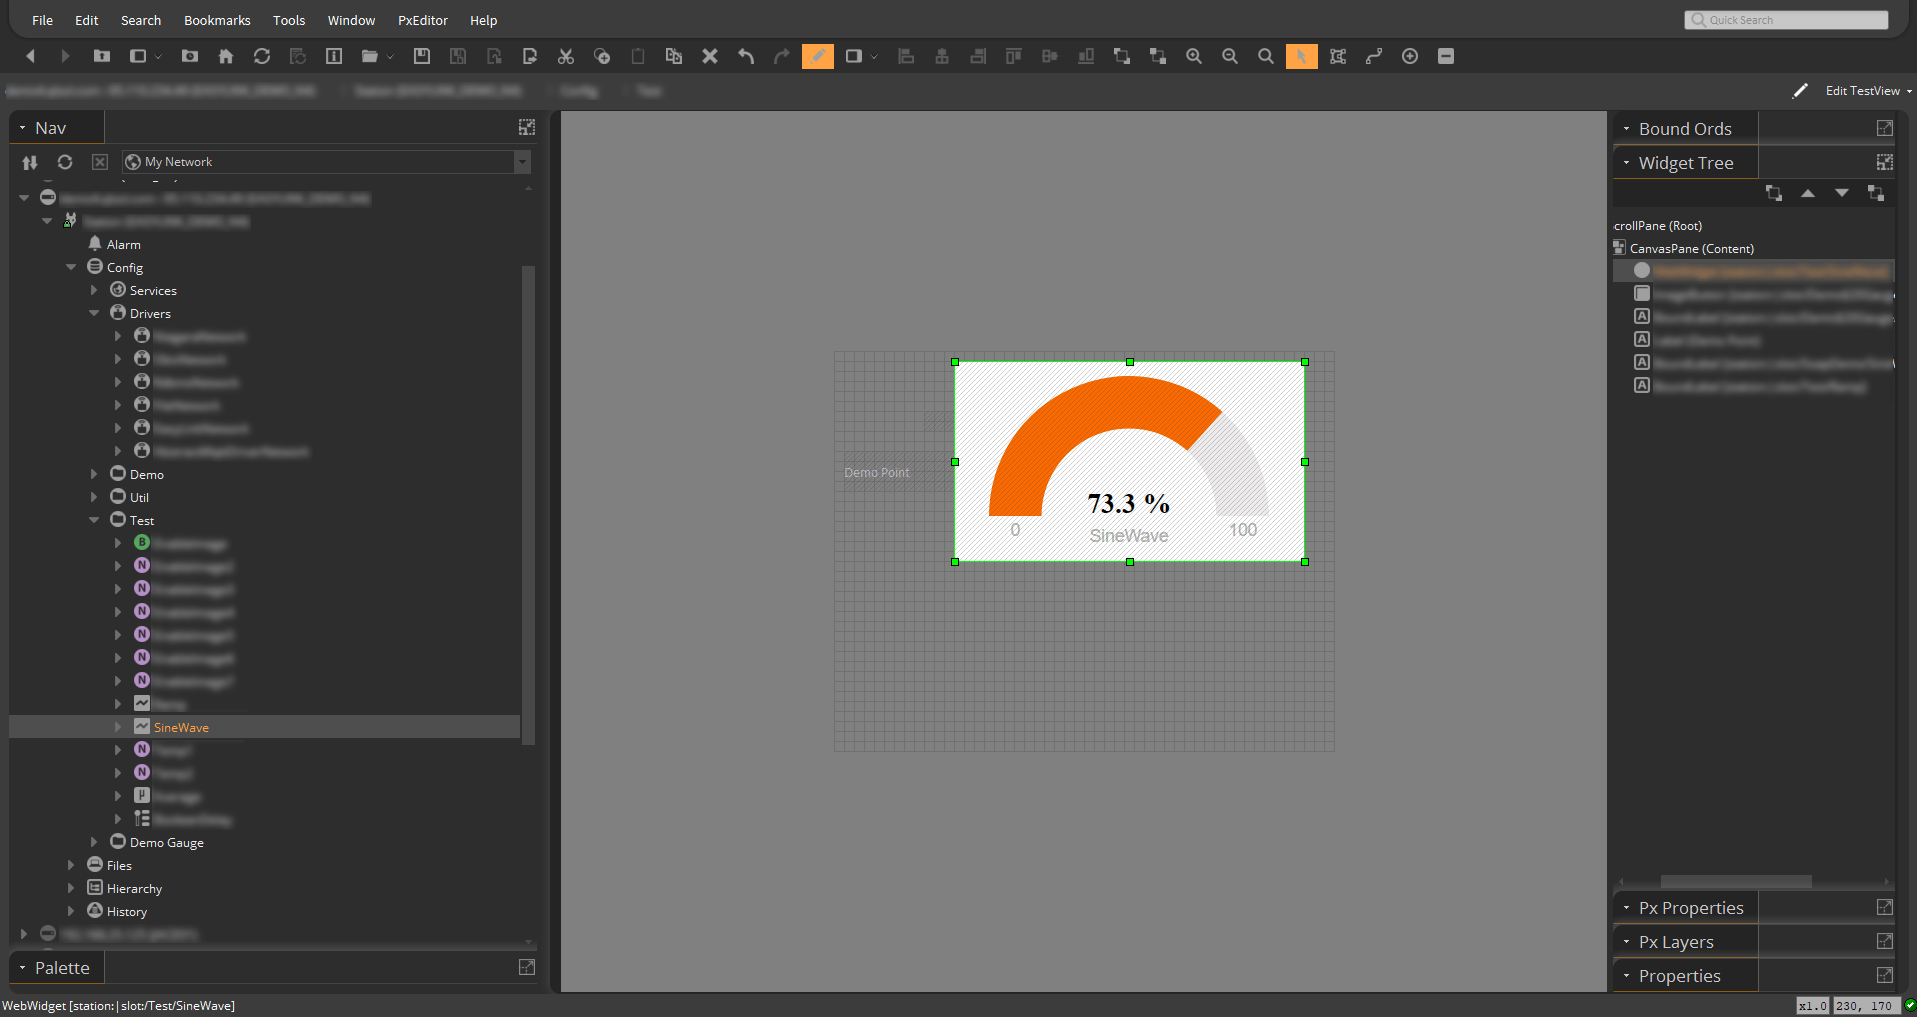Click the Home toolbar icon

[226, 56]
